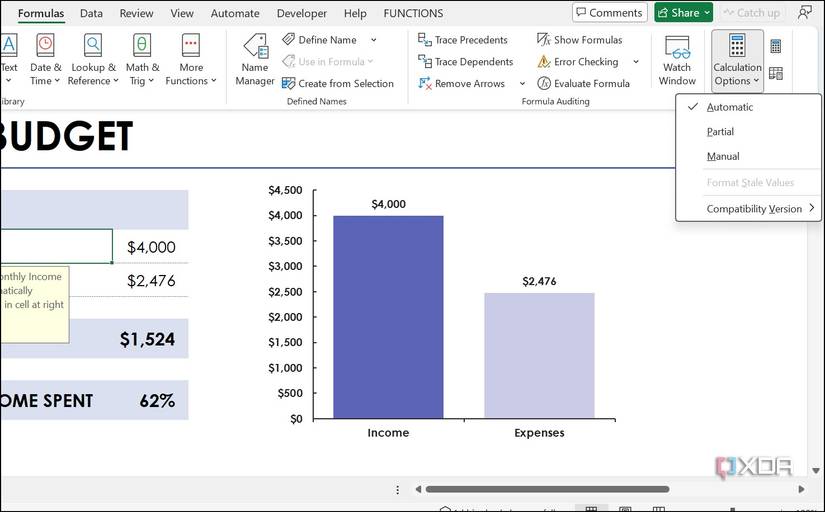Open the Developer tab
This screenshot has height=512, width=825.
[301, 13]
